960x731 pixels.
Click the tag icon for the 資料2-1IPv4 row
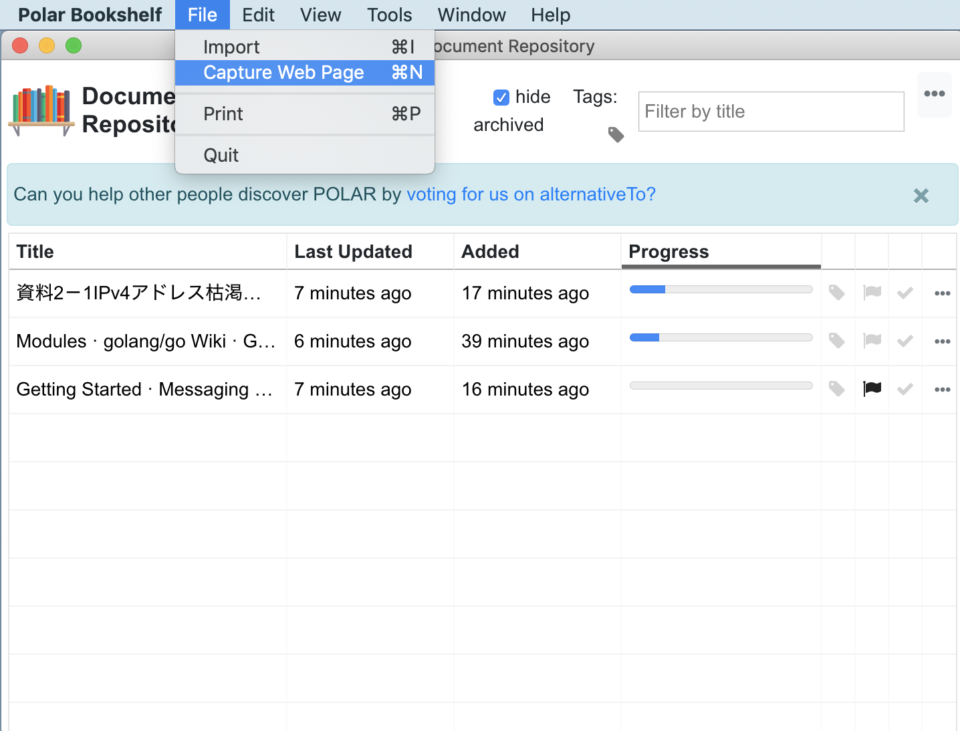click(836, 293)
